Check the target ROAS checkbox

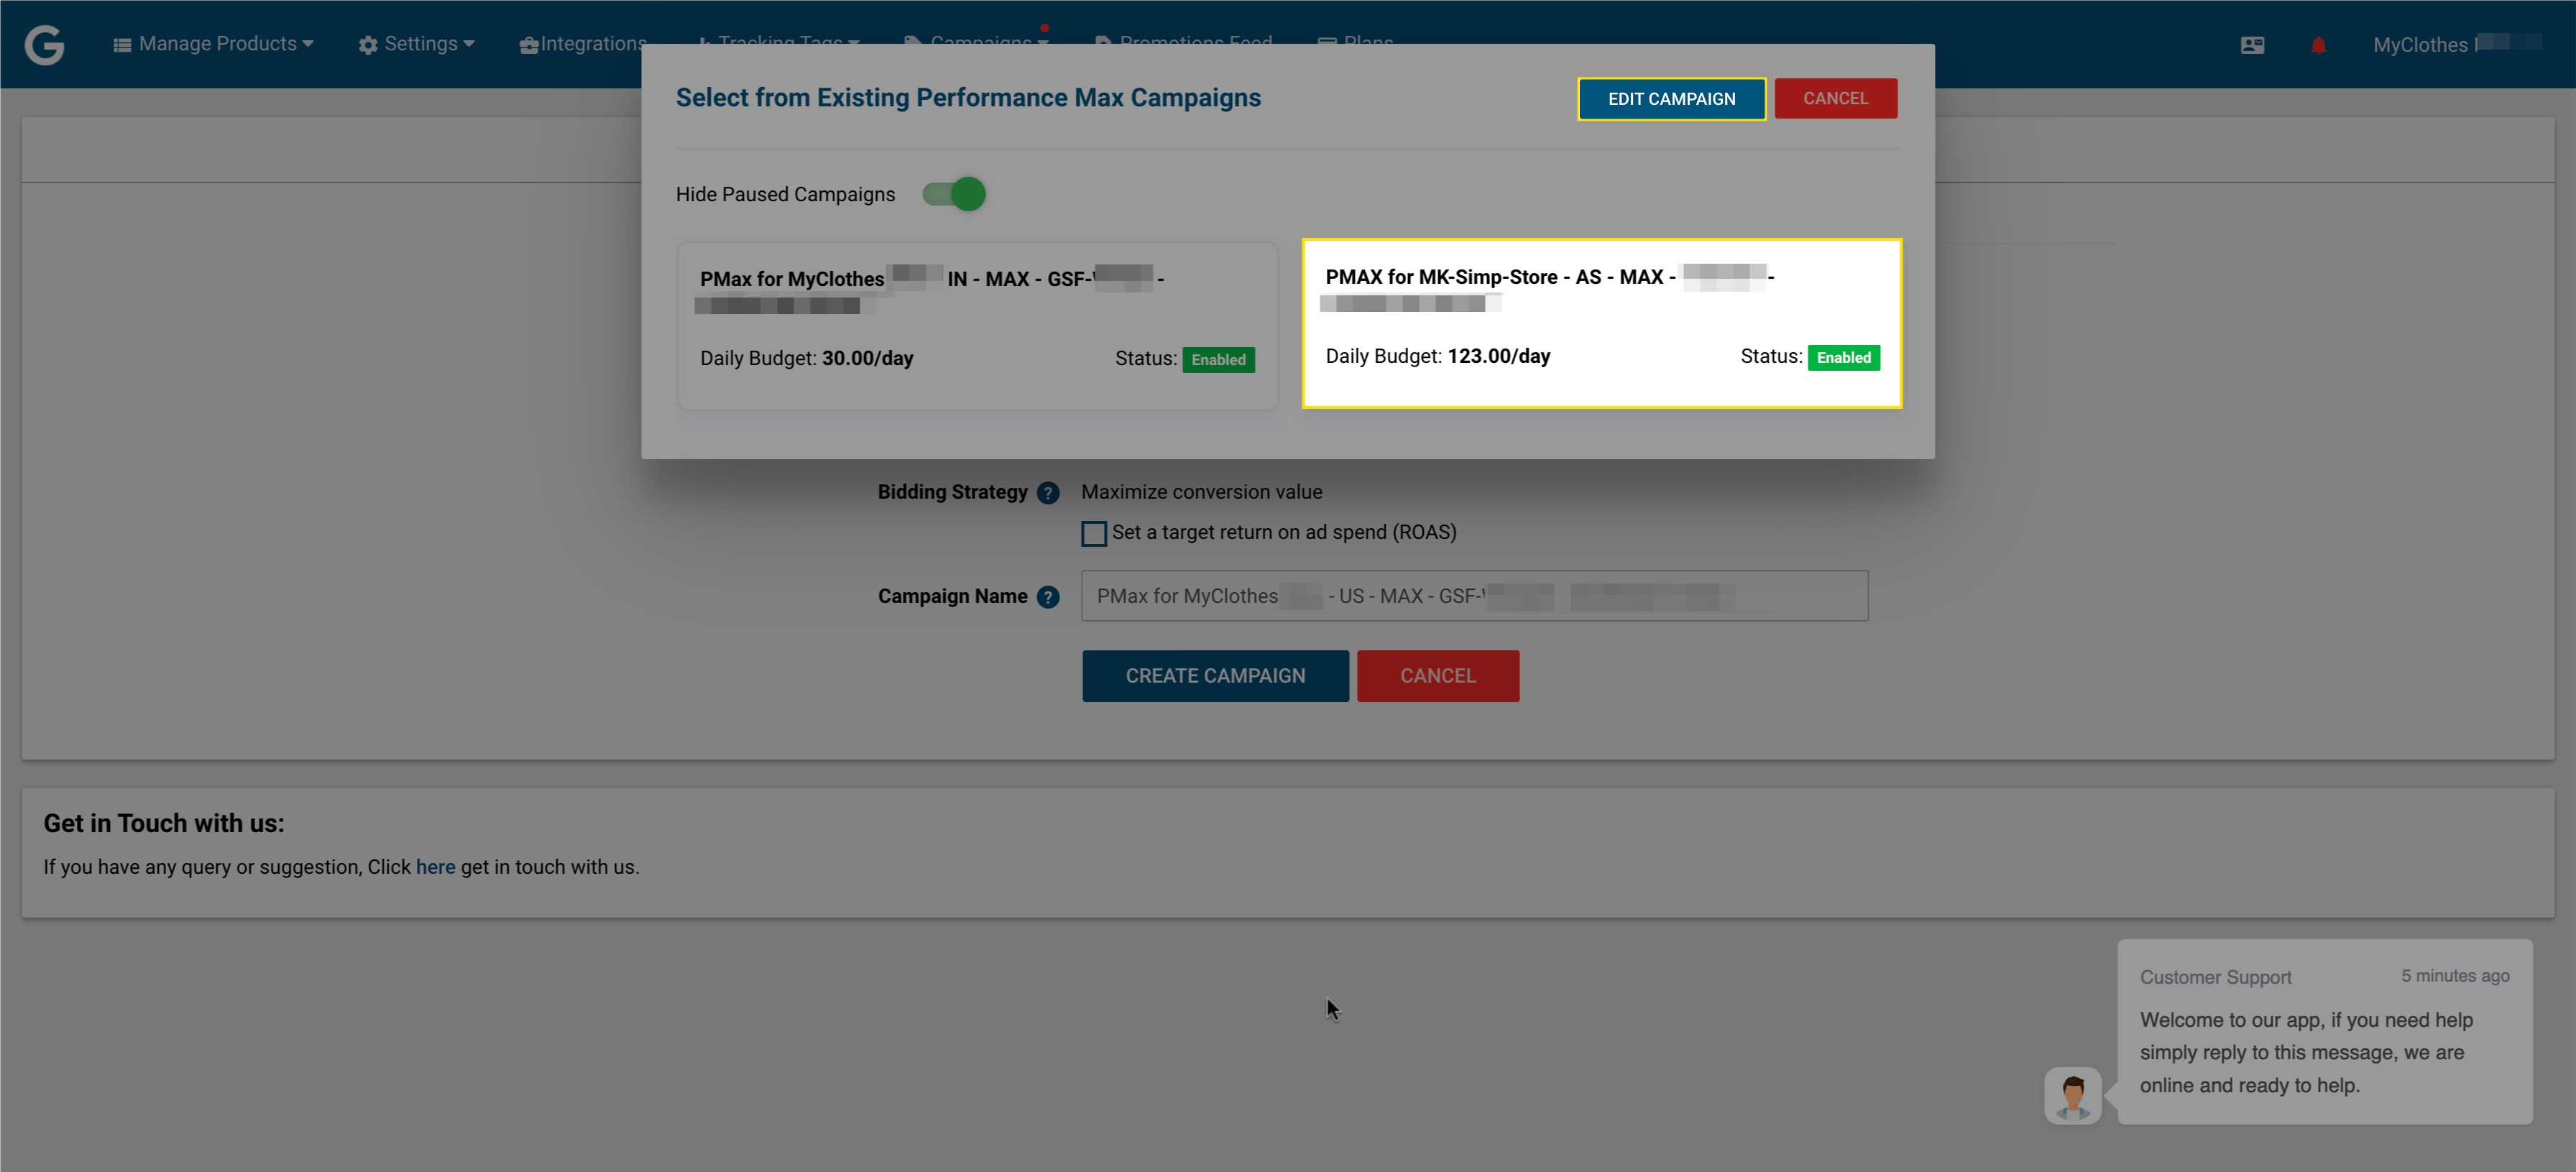pos(1093,533)
